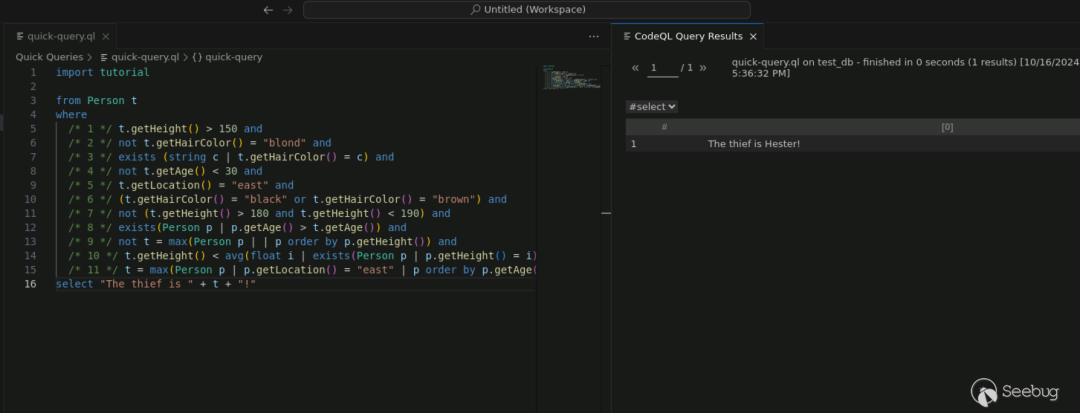This screenshot has height=413, width=1080.
Task: Click the "black" string on line 10
Action: (265, 199)
